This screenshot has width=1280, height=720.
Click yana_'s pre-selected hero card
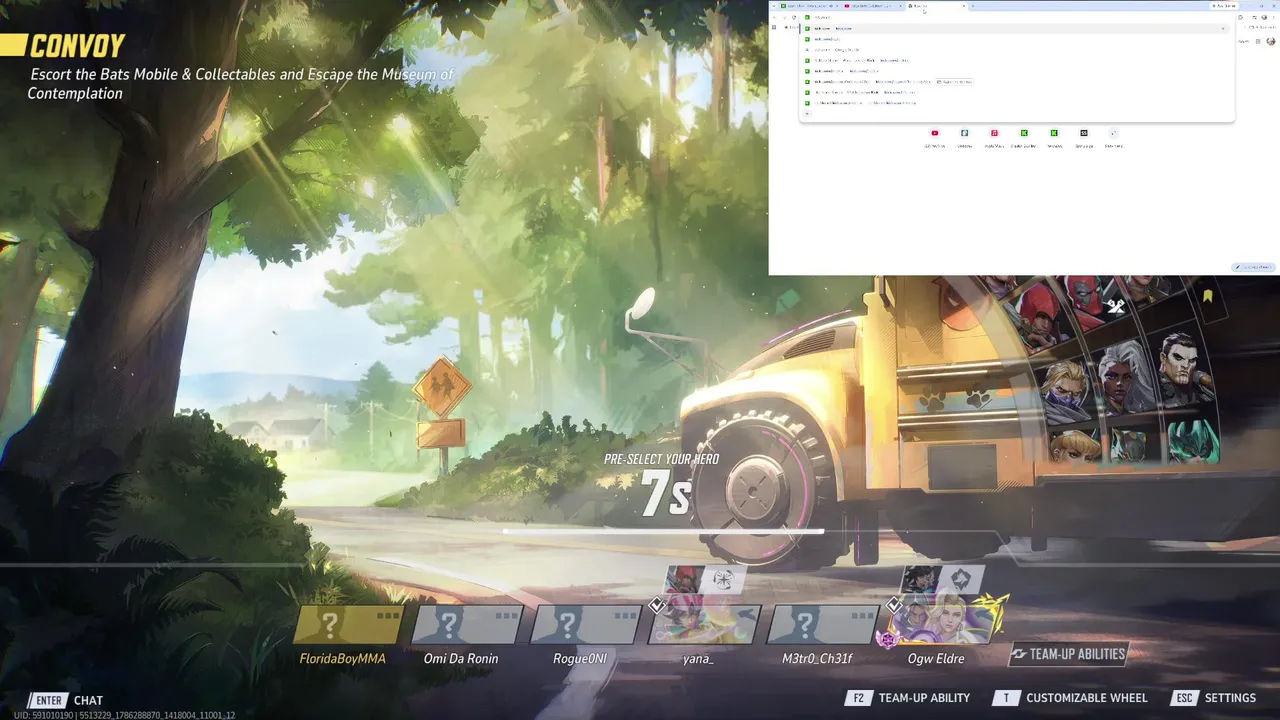[x=703, y=624]
